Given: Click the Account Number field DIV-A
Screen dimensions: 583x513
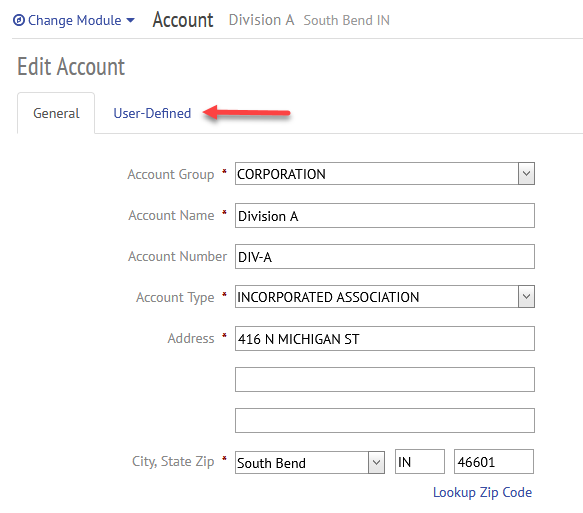Looking at the screenshot, I should point(385,256).
